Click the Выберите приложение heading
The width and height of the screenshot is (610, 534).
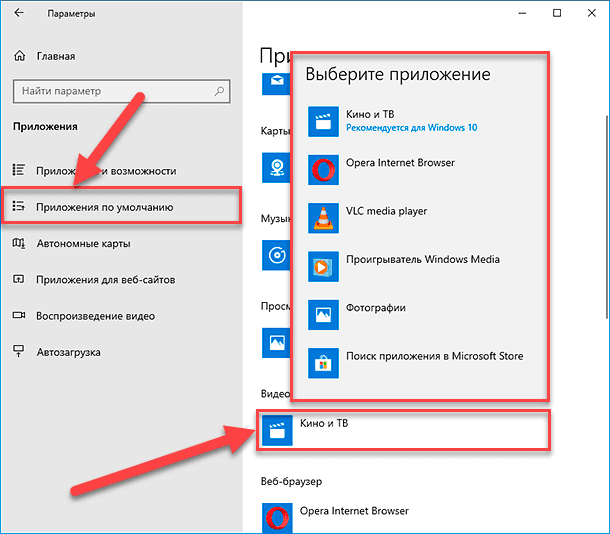point(398,74)
